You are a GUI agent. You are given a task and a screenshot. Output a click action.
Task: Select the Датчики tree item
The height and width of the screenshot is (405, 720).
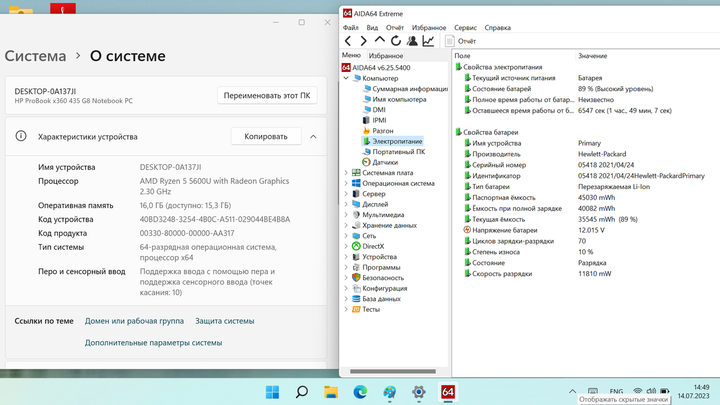380,163
